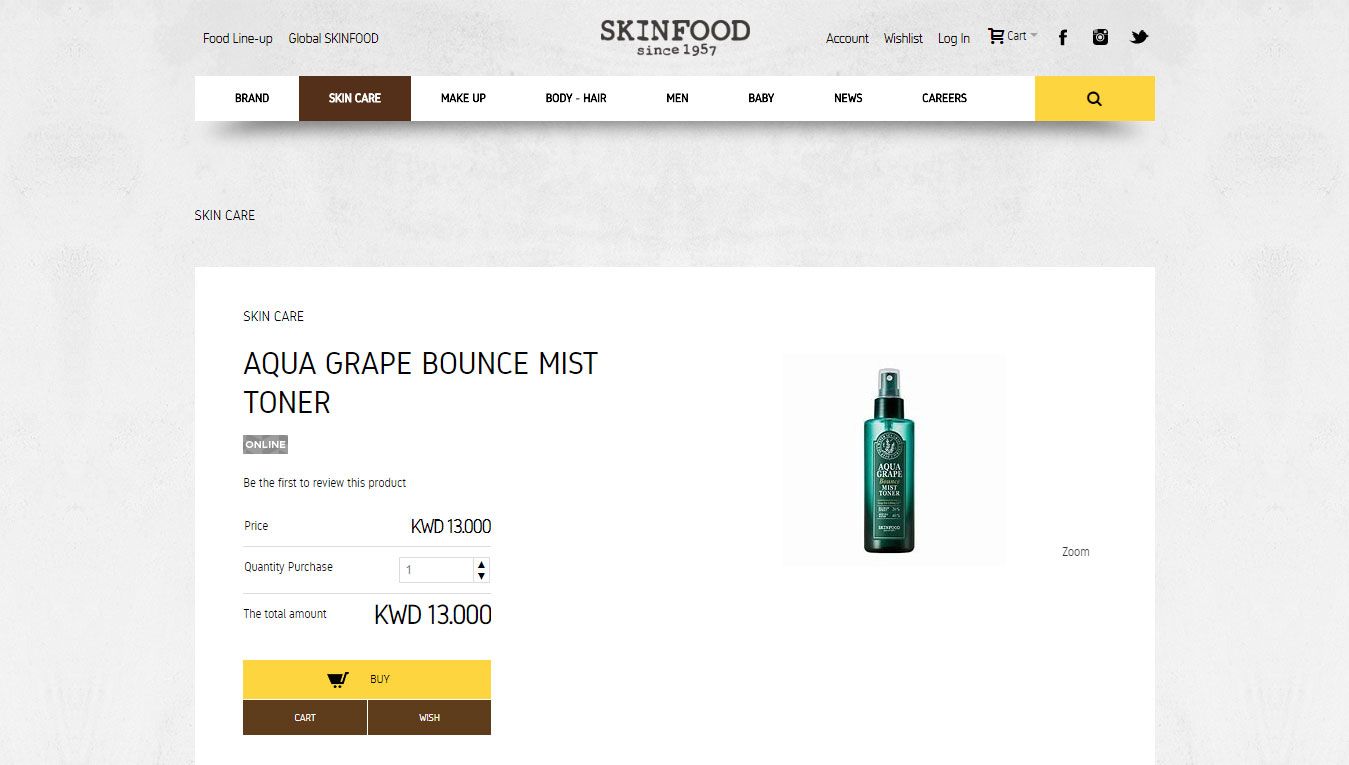The image size is (1349, 765).
Task: Click the Zoom link beside the image
Action: tap(1076, 552)
